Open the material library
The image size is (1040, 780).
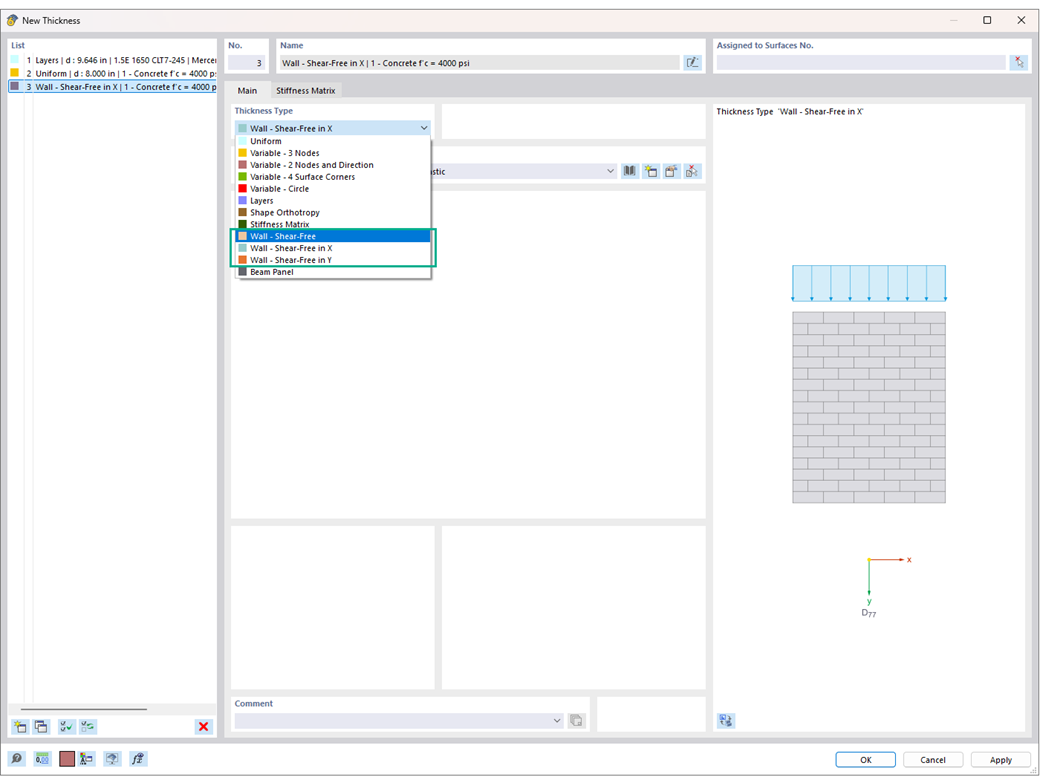click(629, 171)
